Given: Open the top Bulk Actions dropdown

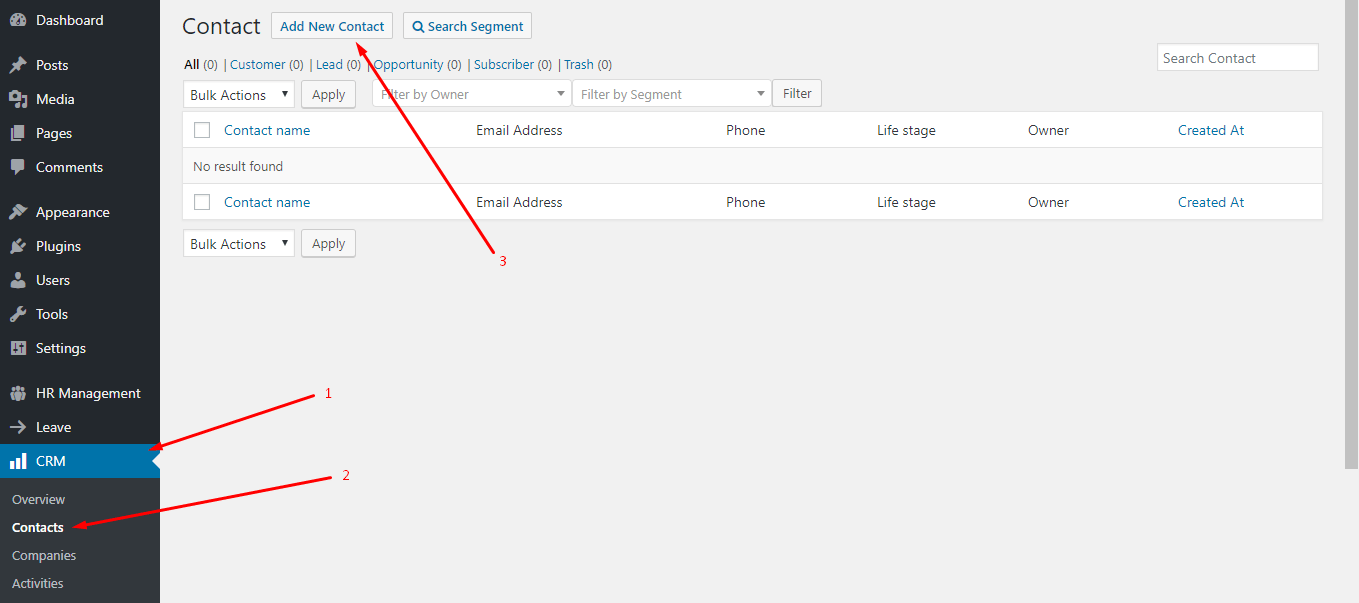Looking at the screenshot, I should (239, 95).
